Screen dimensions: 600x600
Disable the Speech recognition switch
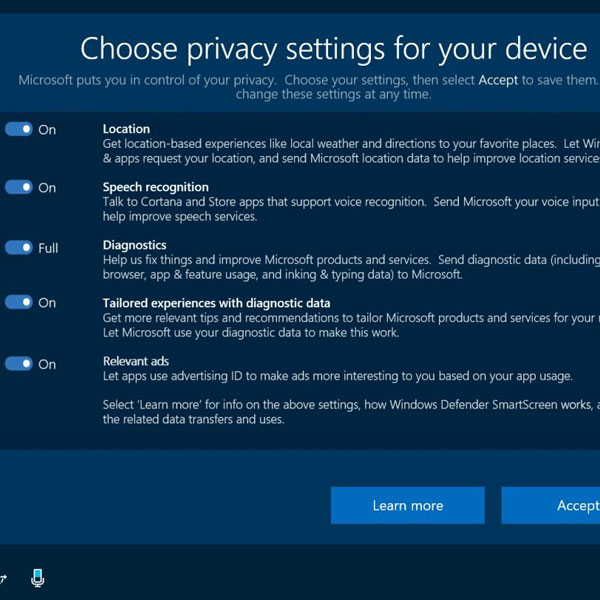click(19, 187)
